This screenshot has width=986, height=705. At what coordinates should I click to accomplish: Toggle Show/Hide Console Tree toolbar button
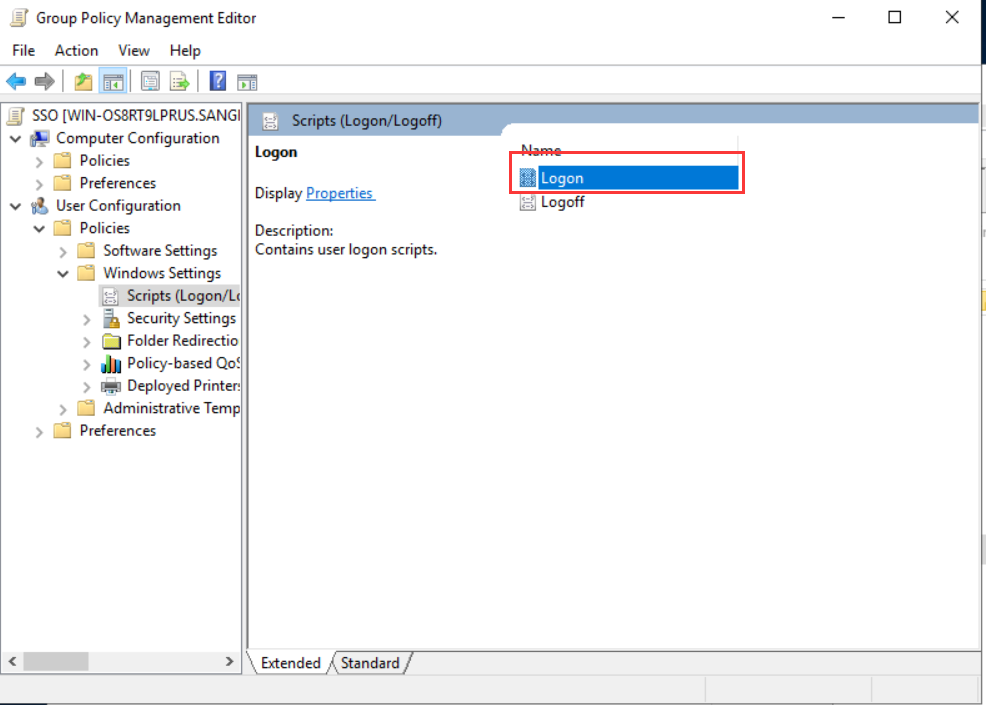click(113, 82)
